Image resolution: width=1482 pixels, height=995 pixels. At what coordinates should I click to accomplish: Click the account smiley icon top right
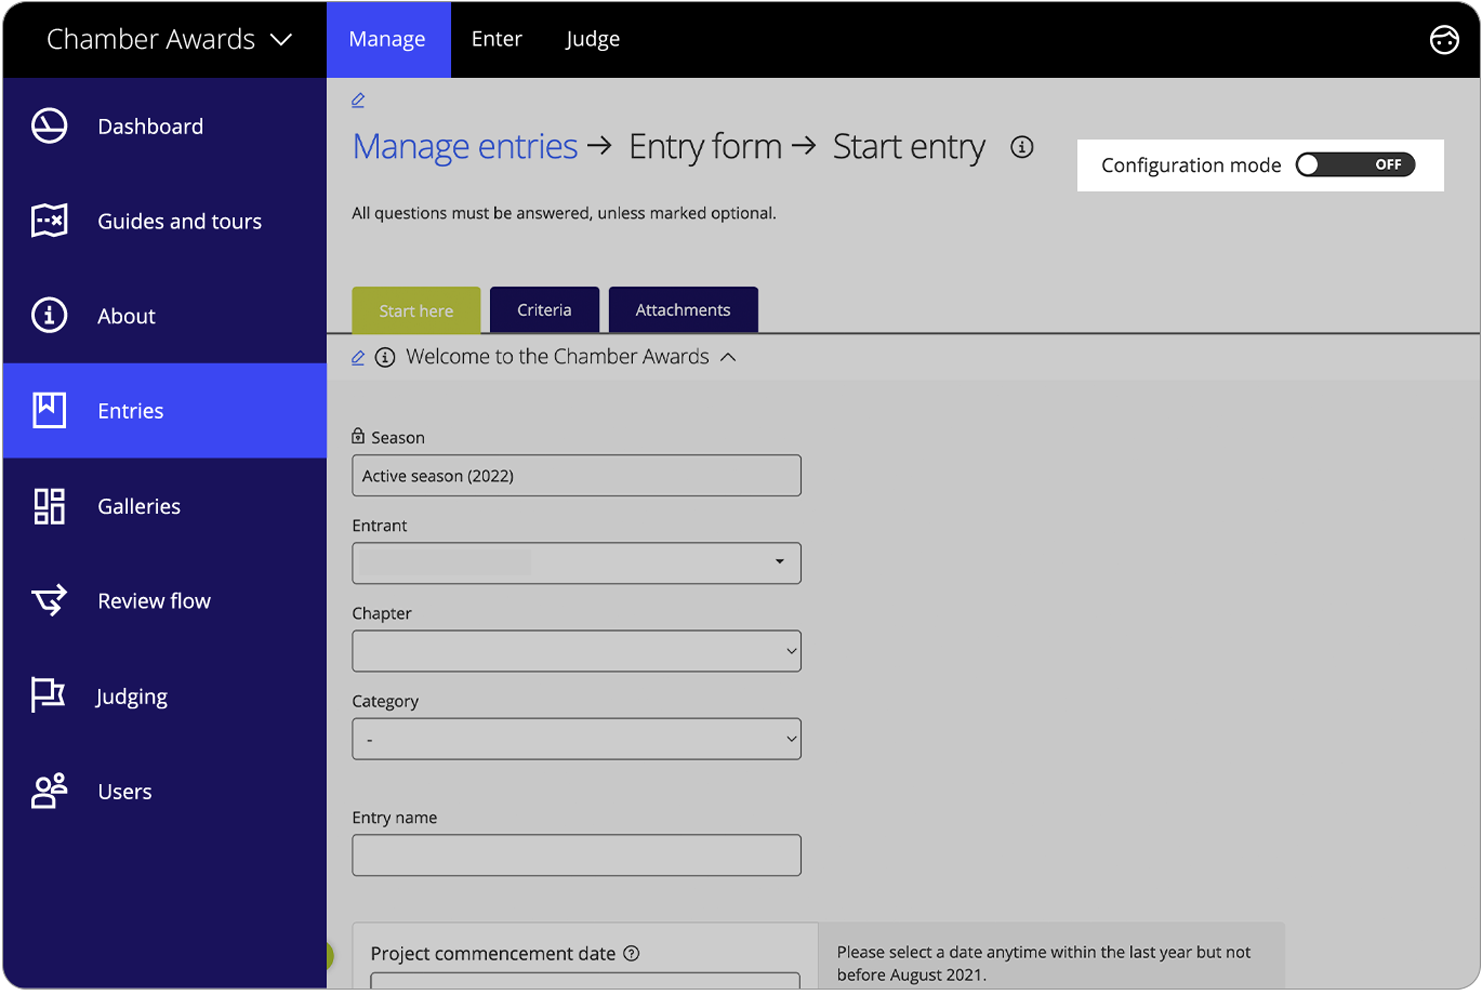[x=1444, y=39]
